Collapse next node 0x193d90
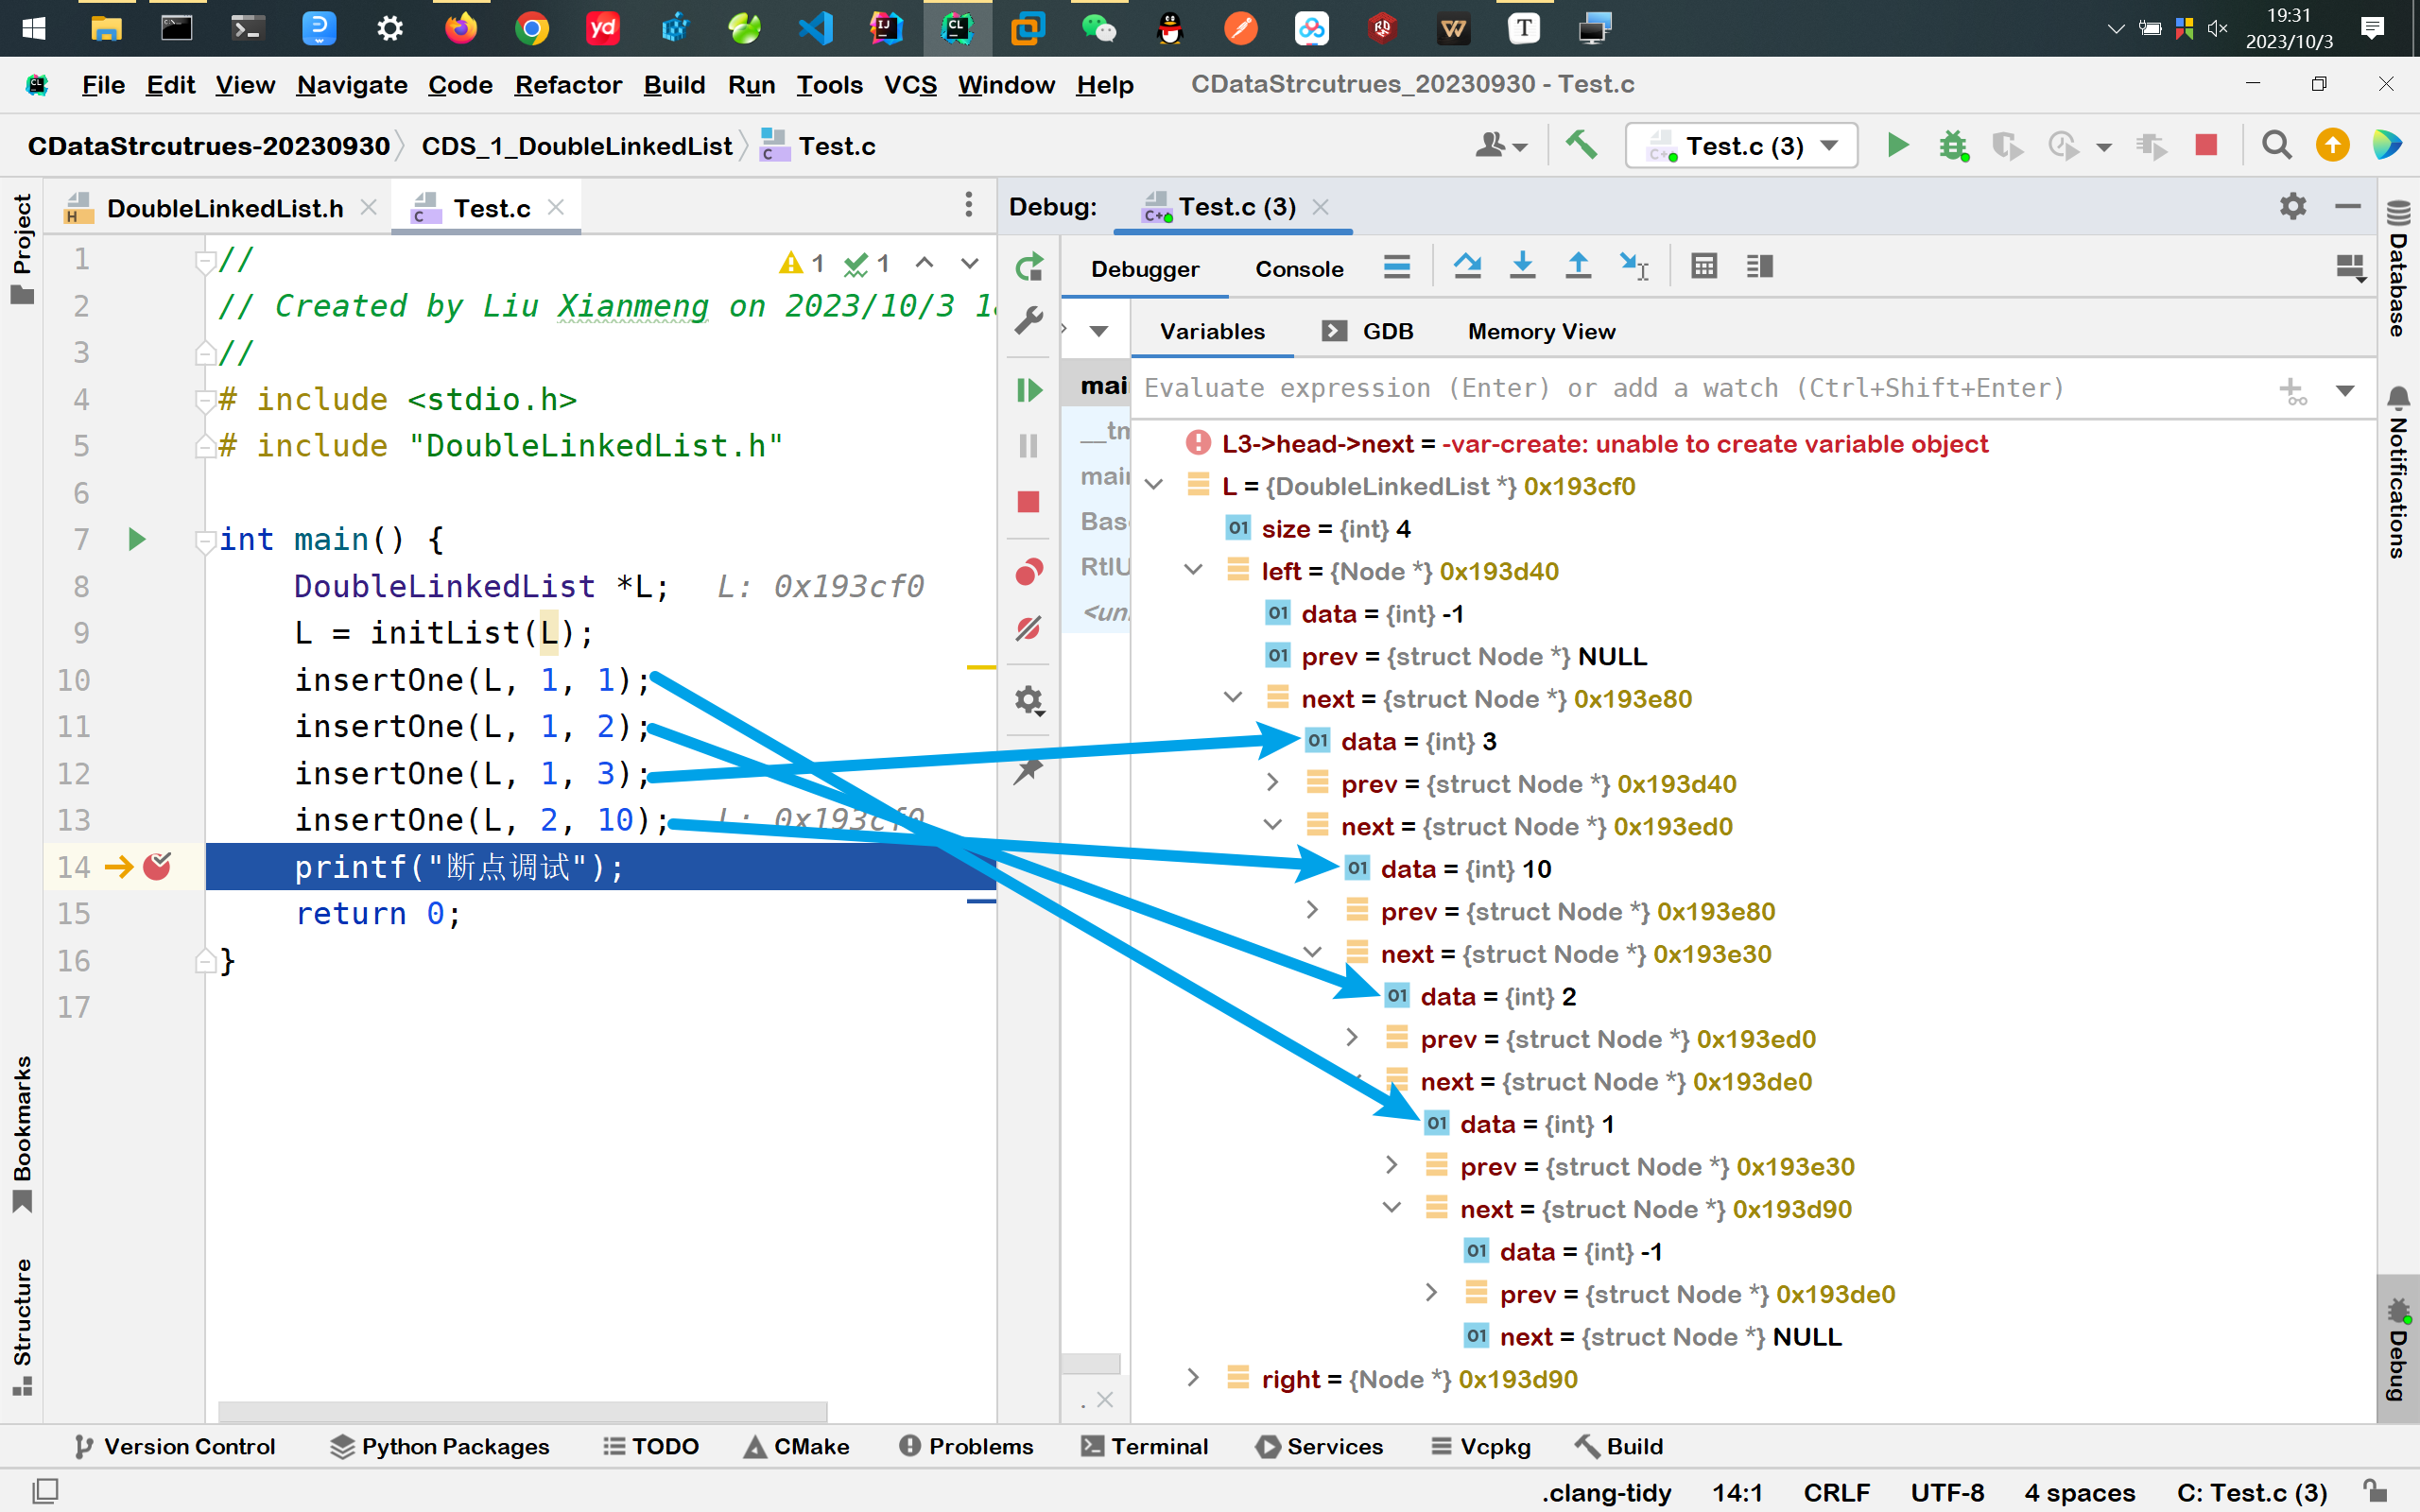 [x=1392, y=1208]
